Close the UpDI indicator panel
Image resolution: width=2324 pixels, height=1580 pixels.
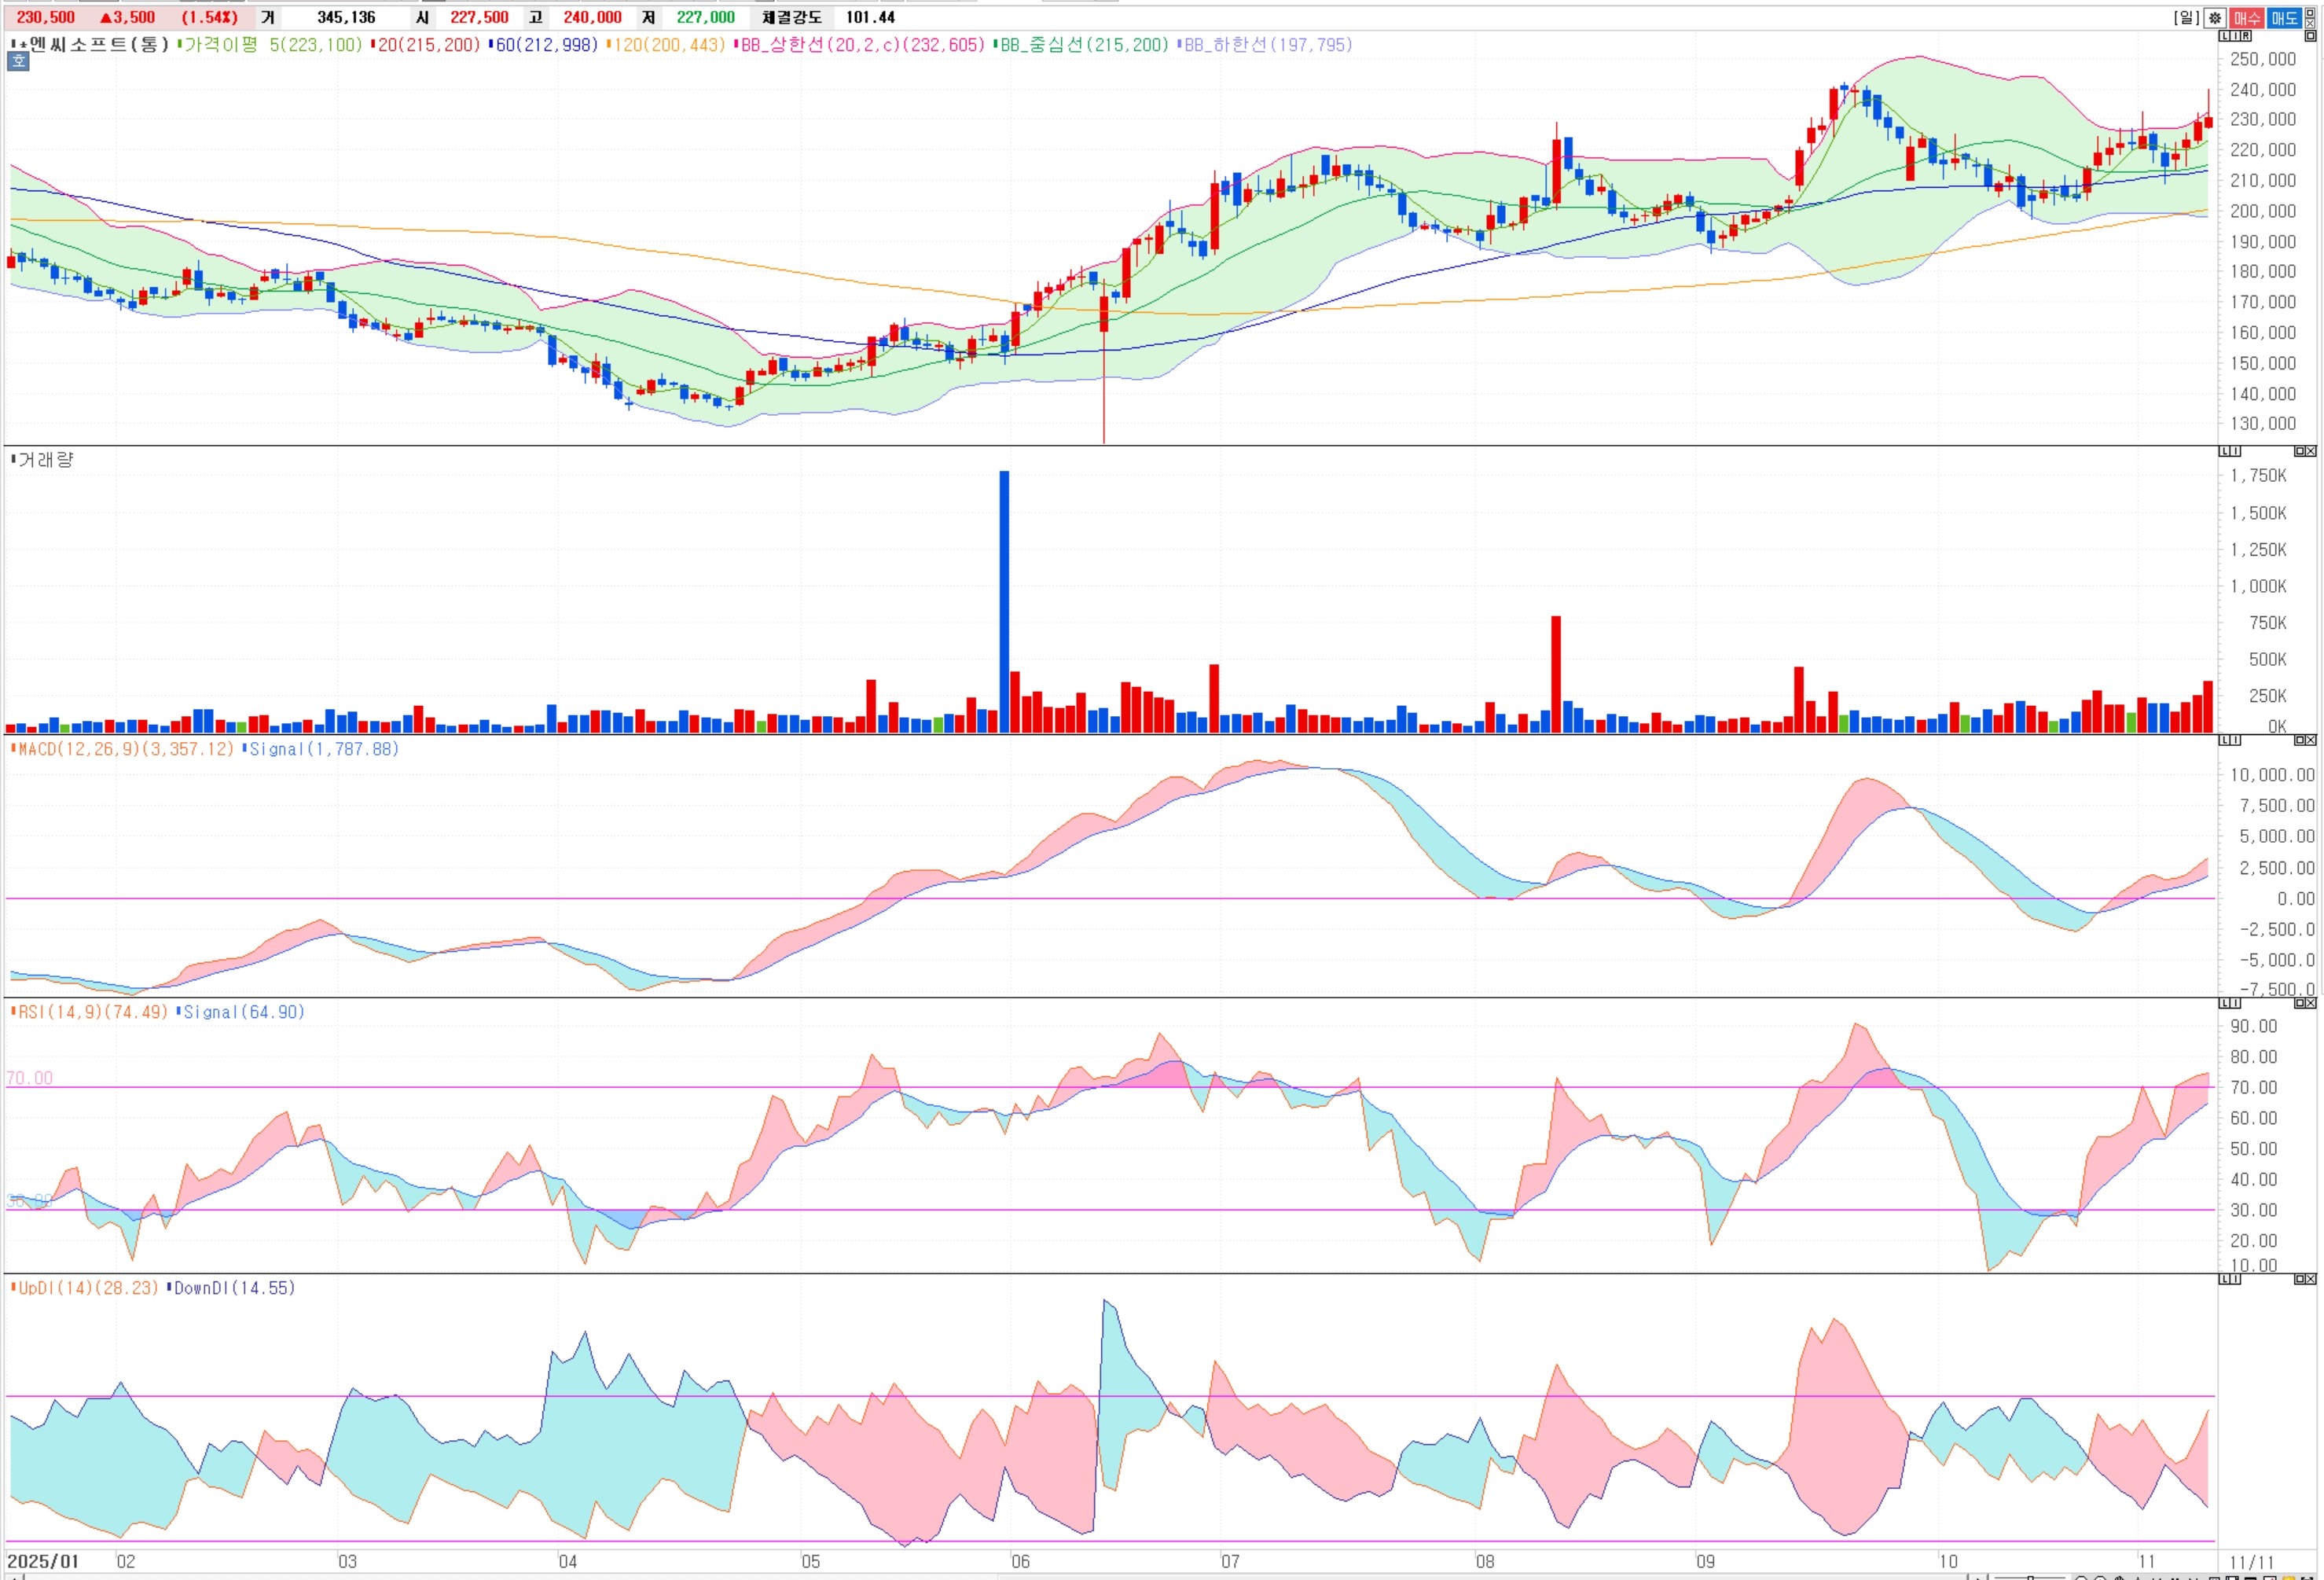(x=2311, y=1279)
